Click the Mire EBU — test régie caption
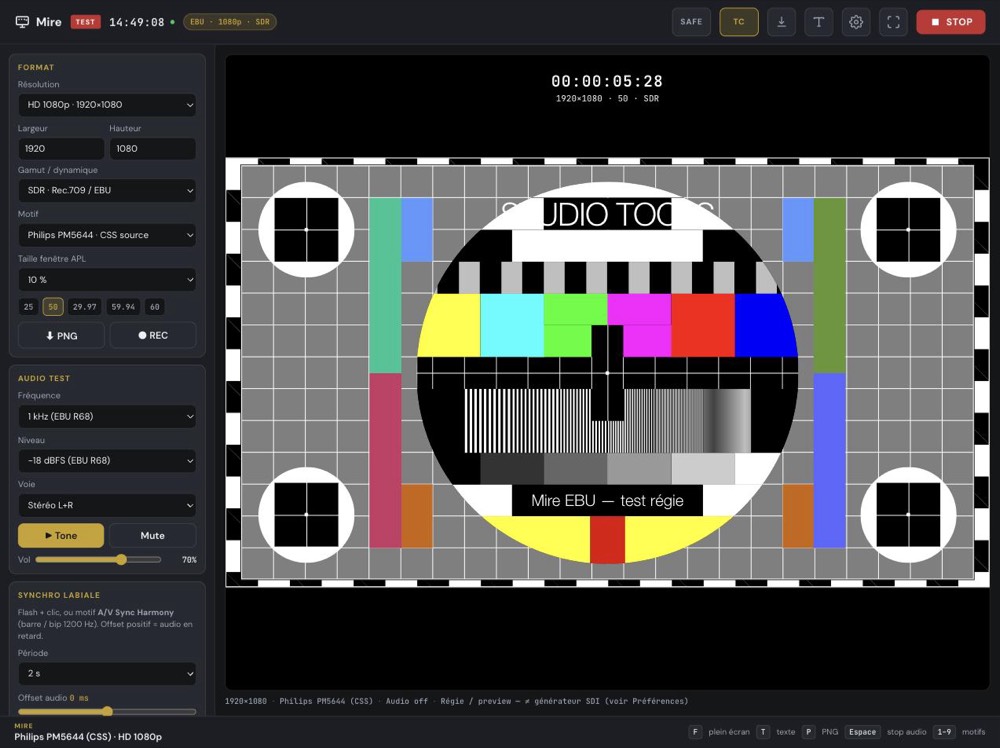 (607, 501)
